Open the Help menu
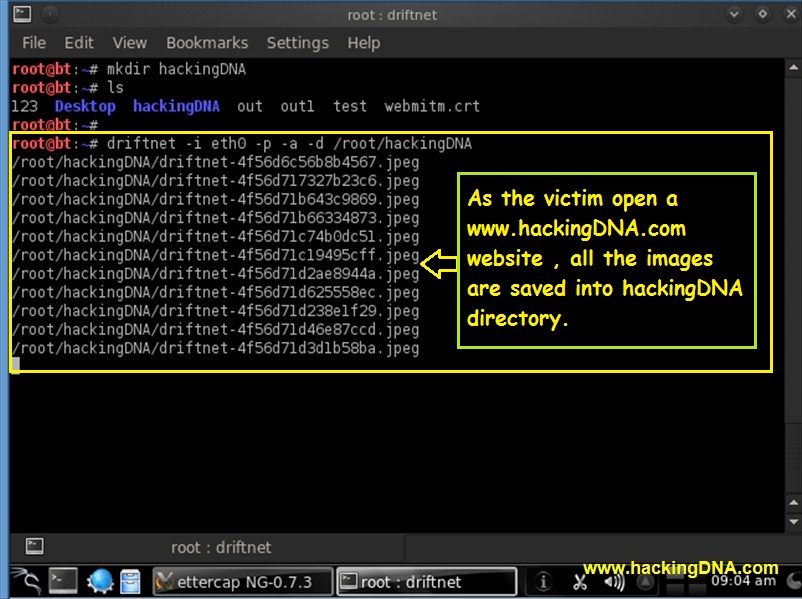The width and height of the screenshot is (802, 599). (363, 43)
